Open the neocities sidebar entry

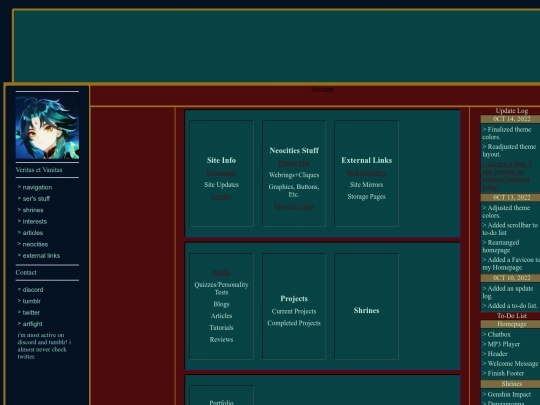coord(35,244)
